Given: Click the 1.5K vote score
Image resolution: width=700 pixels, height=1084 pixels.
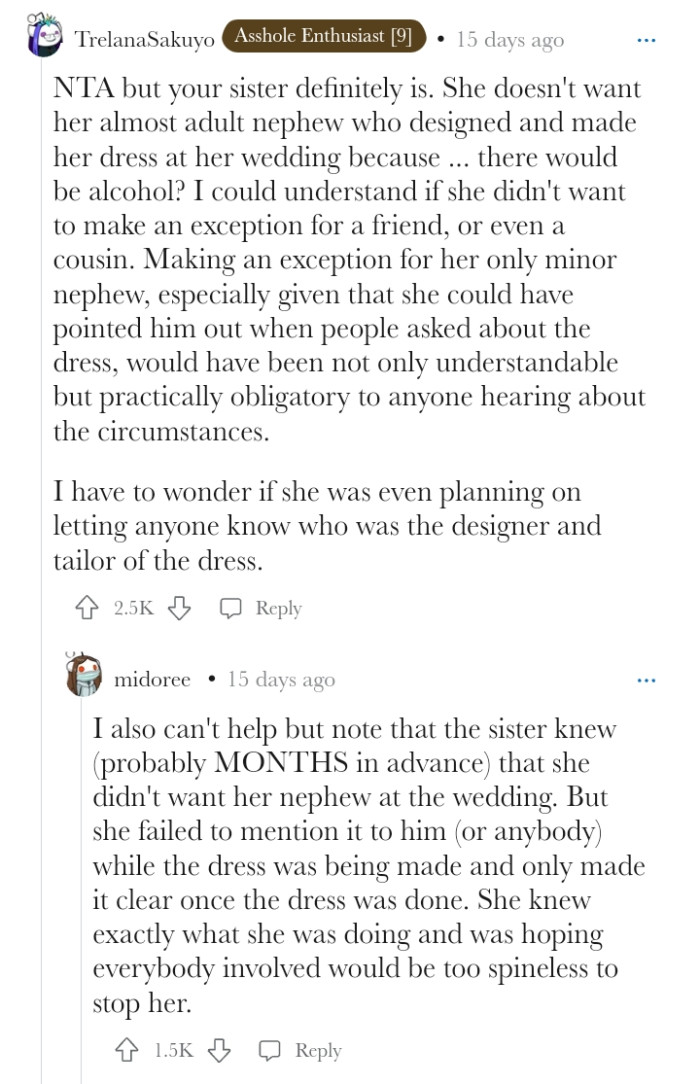Looking at the screenshot, I should 173,1050.
